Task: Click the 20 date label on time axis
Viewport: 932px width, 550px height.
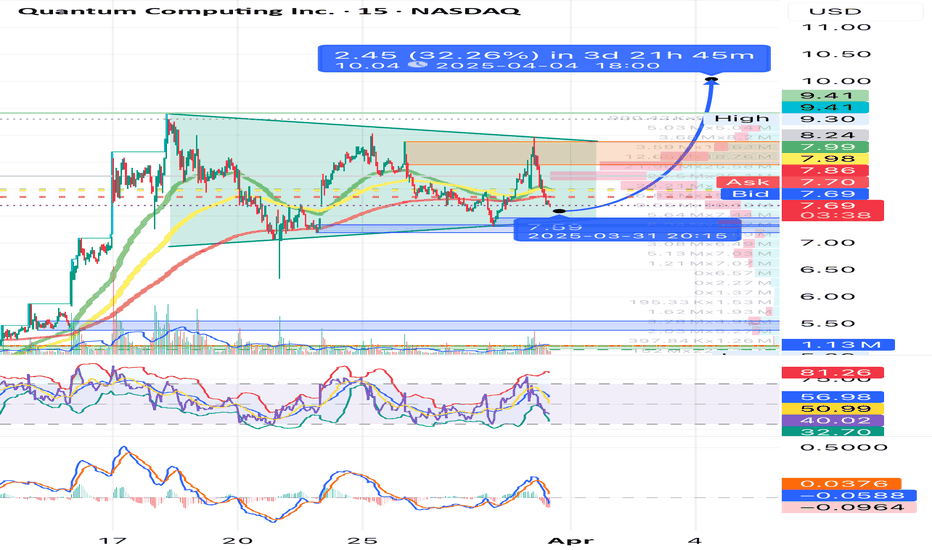Action: point(238,541)
